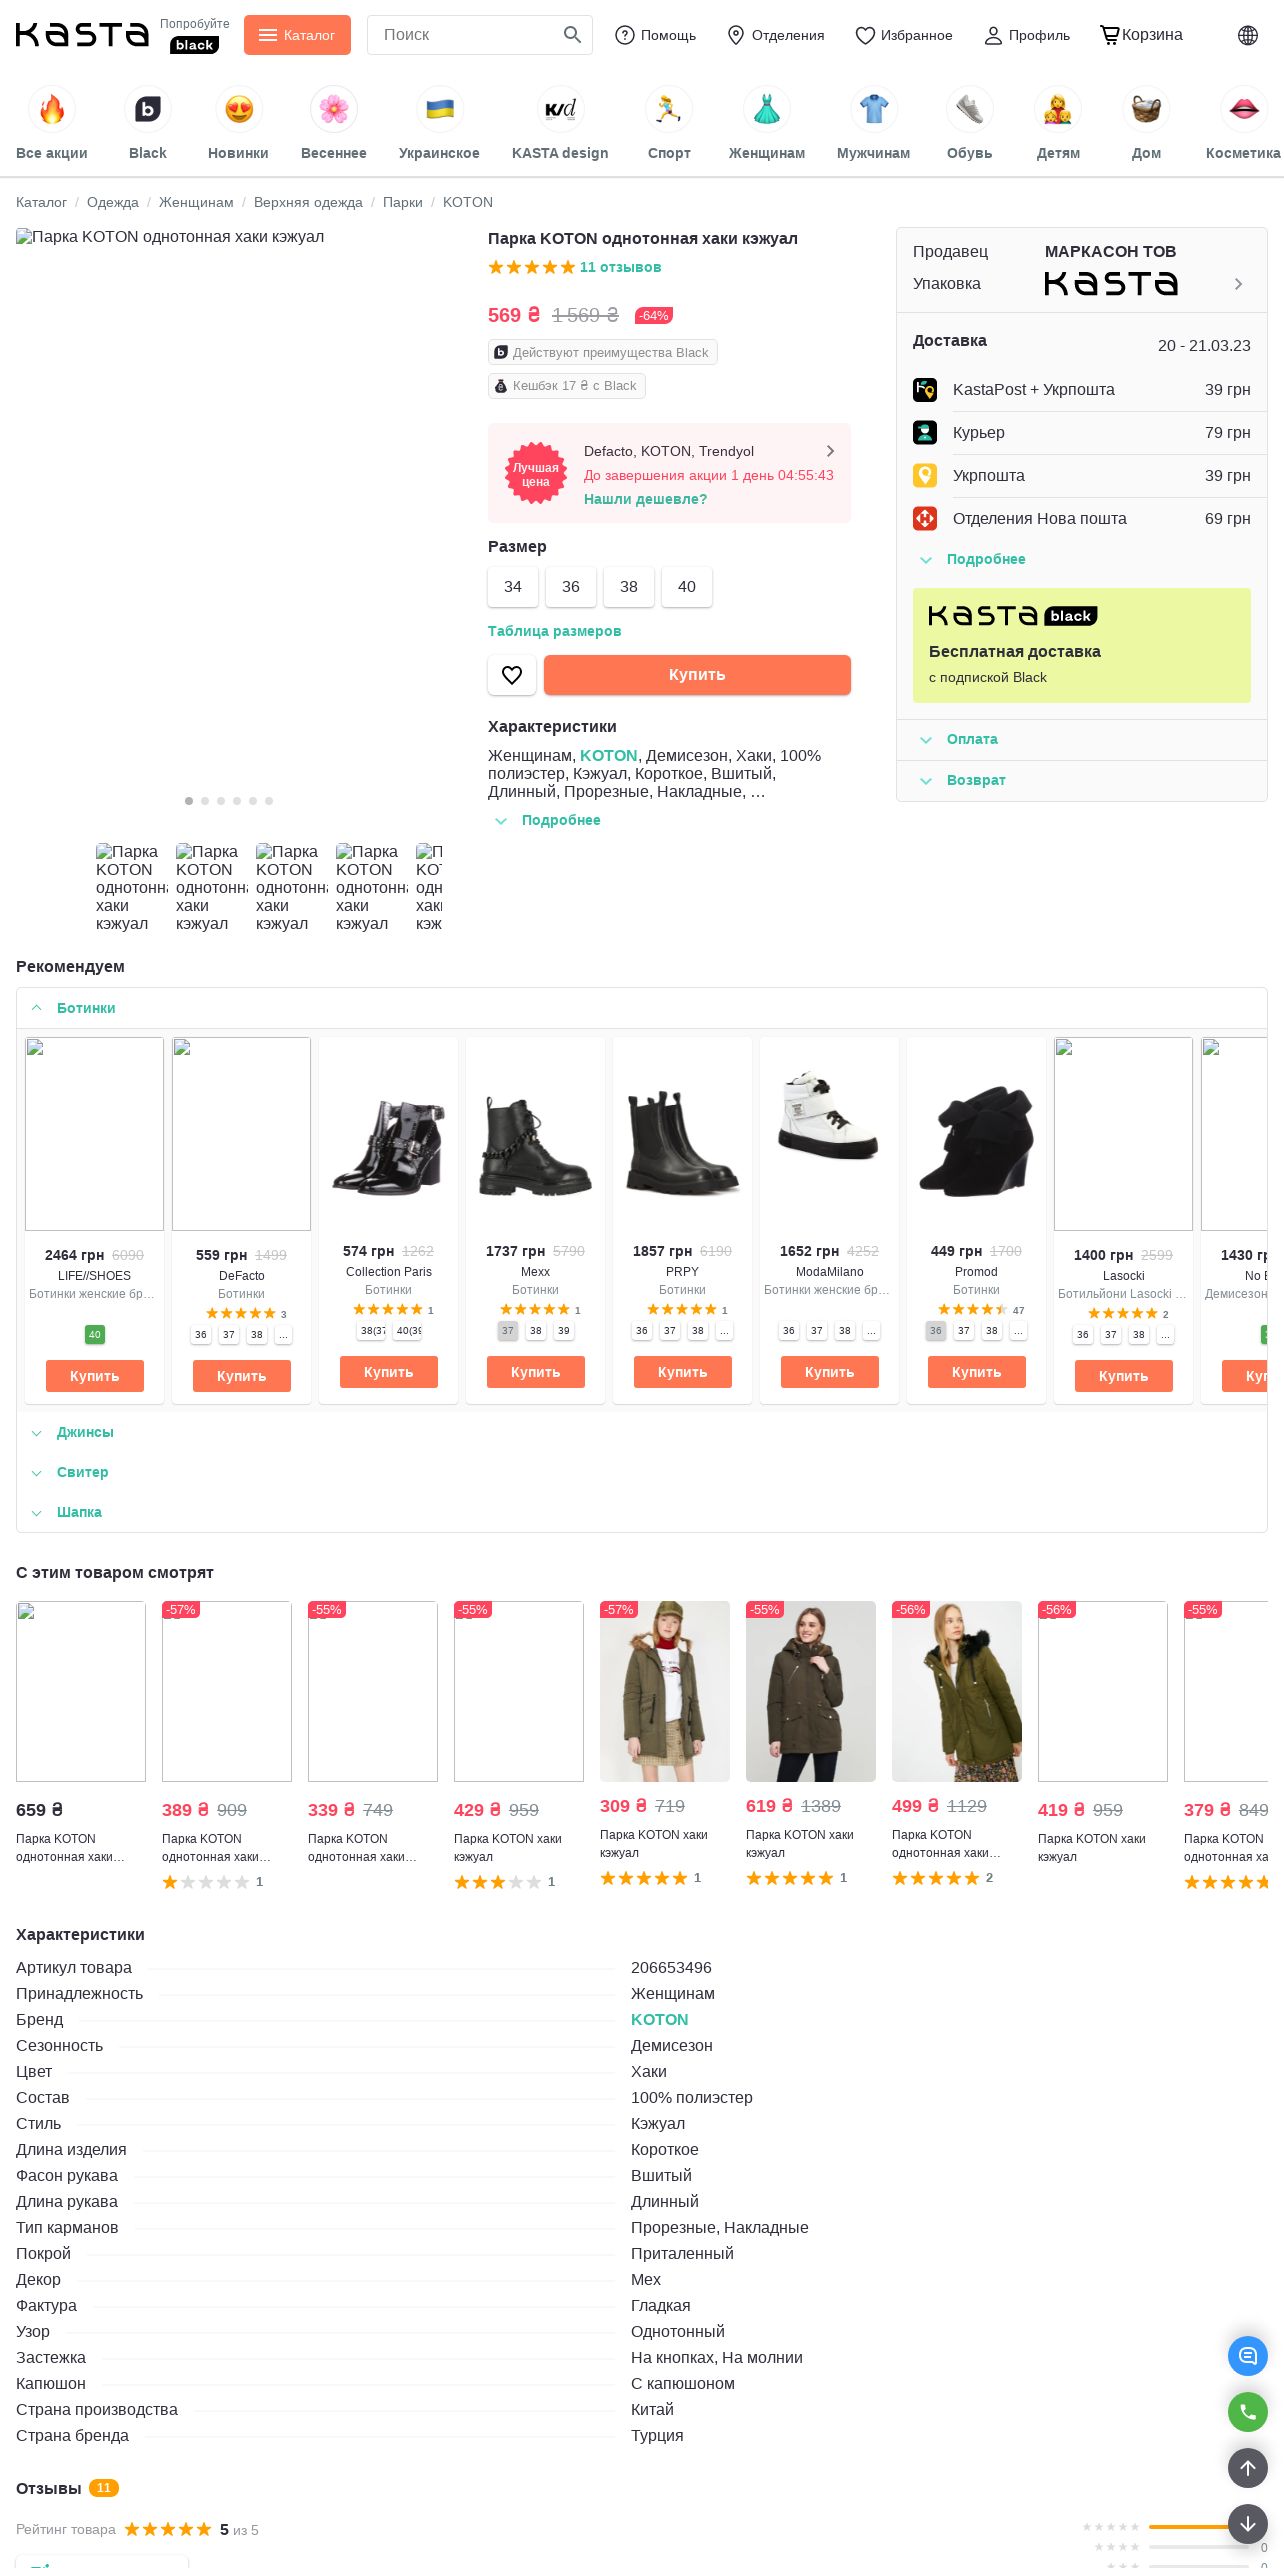Open Избранное favorites in header

tap(904, 35)
